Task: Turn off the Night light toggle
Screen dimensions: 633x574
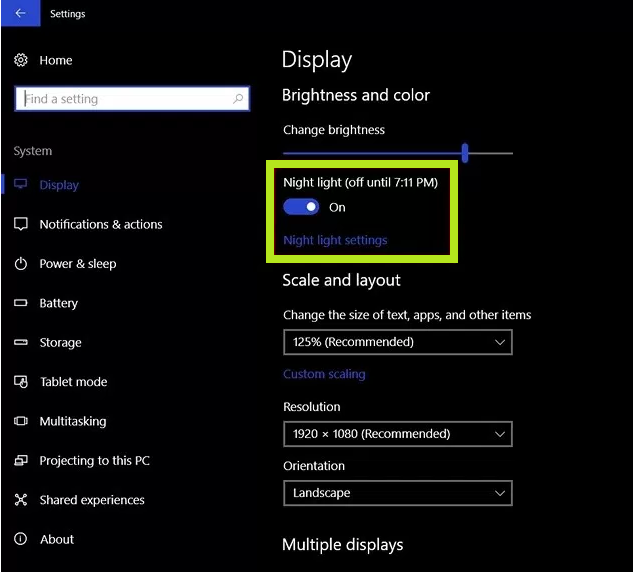Action: 301,207
